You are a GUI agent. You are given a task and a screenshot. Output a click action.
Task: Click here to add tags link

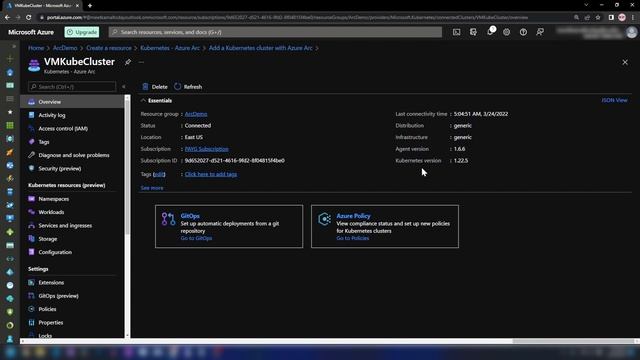[x=211, y=174]
